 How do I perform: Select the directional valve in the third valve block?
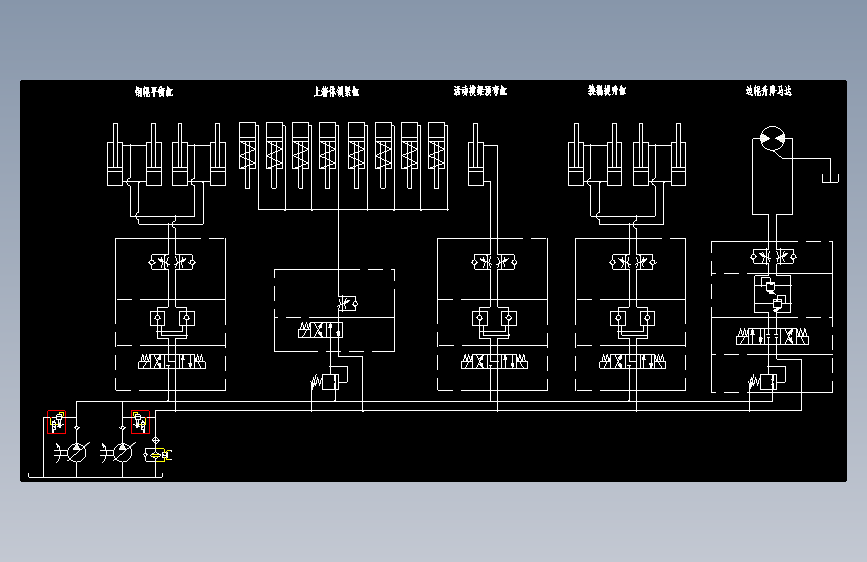click(x=494, y=362)
